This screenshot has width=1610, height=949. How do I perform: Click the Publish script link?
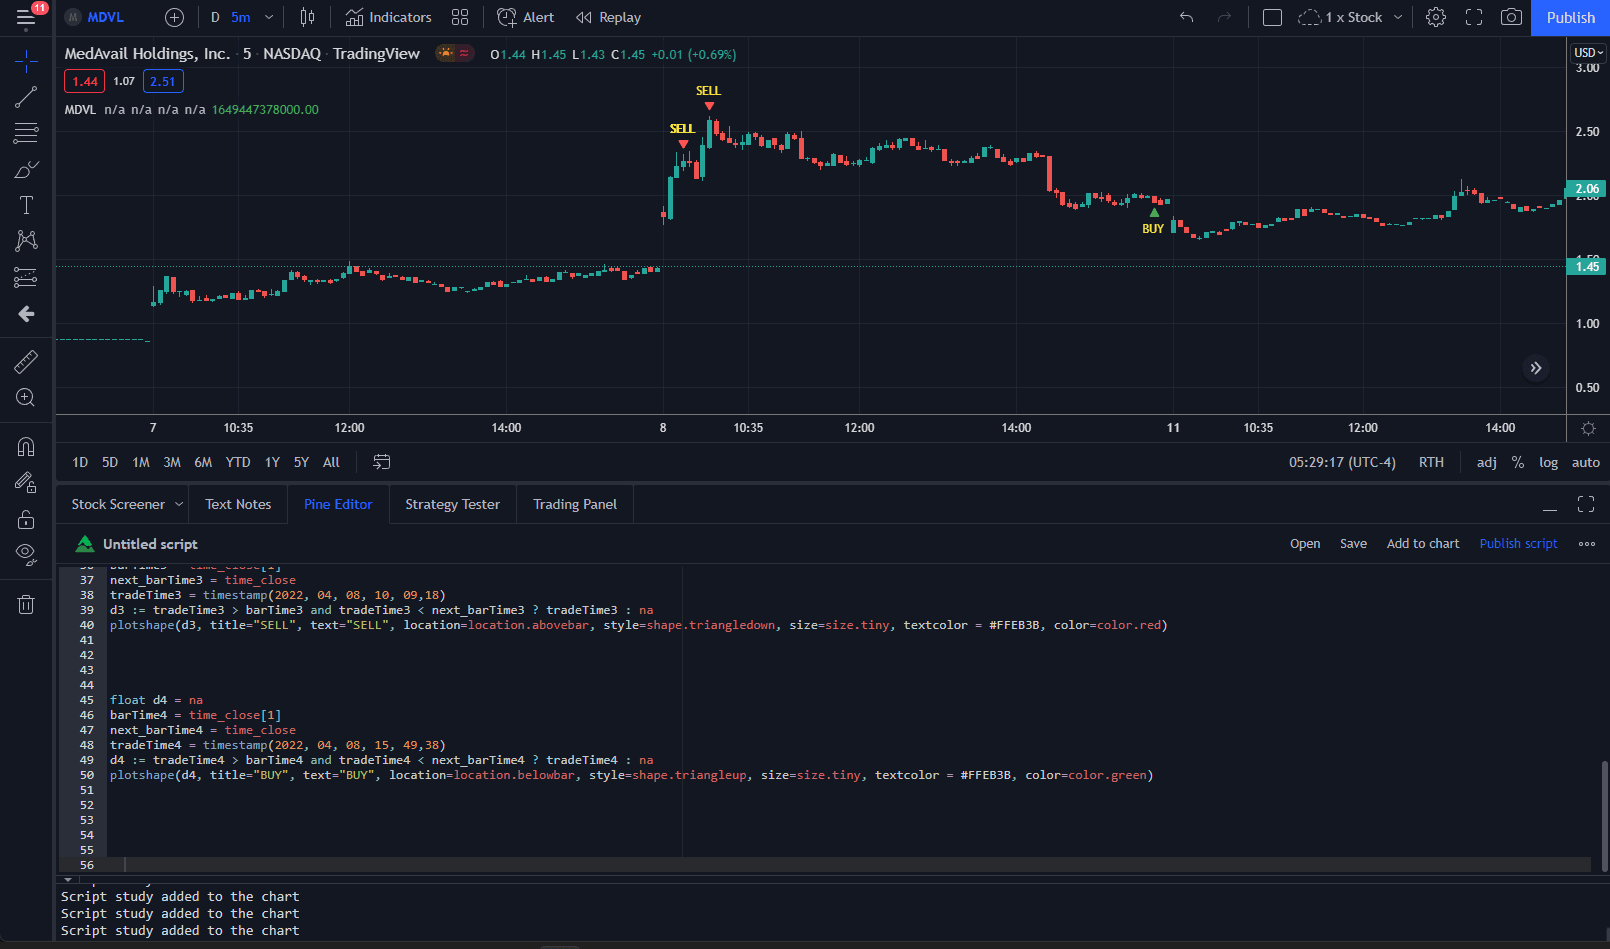point(1518,544)
